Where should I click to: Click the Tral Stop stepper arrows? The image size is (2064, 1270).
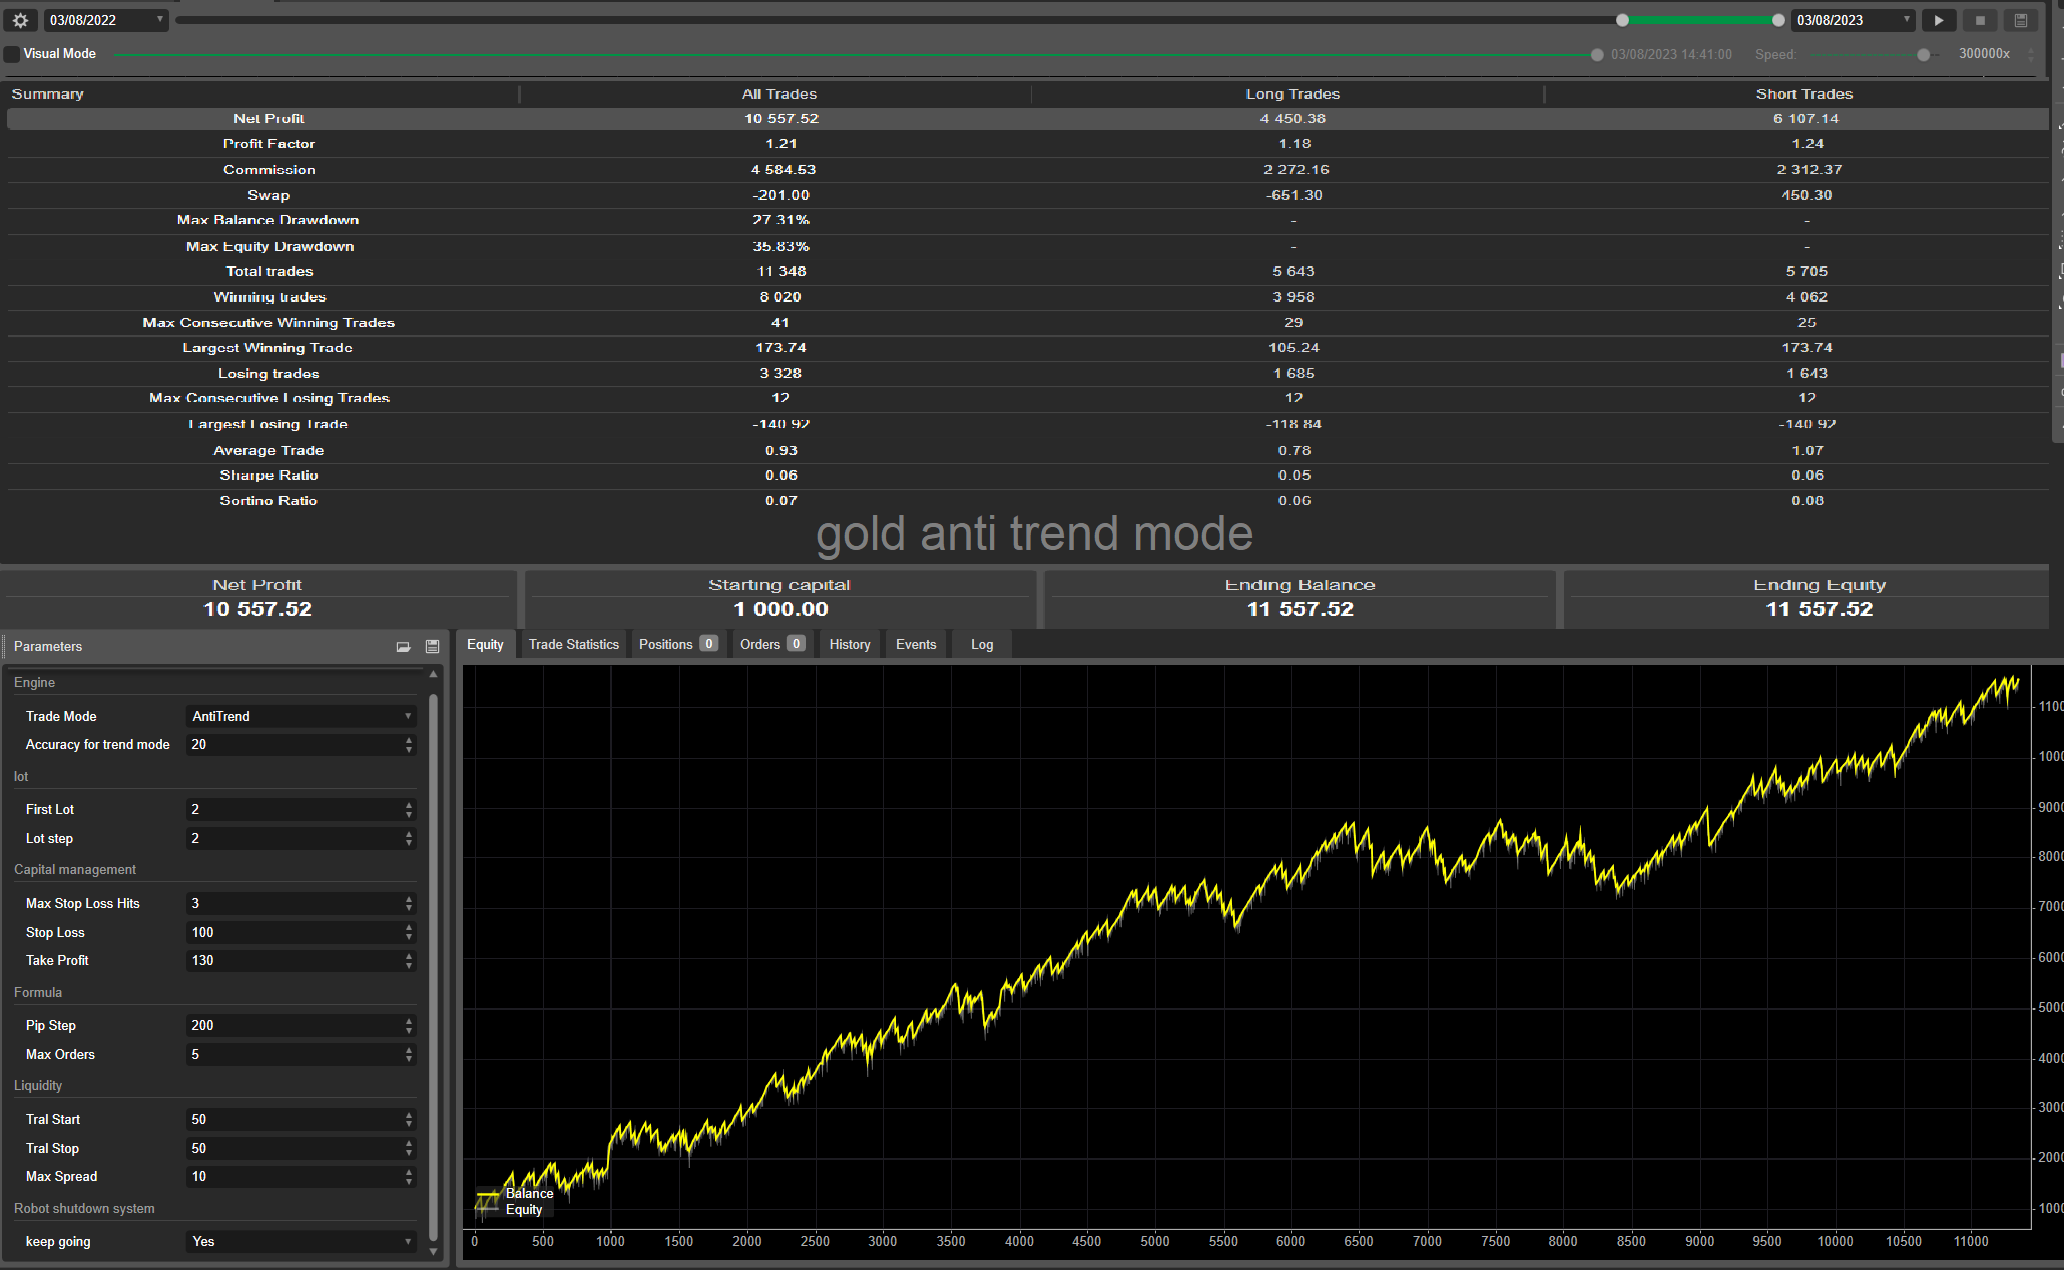click(409, 1148)
